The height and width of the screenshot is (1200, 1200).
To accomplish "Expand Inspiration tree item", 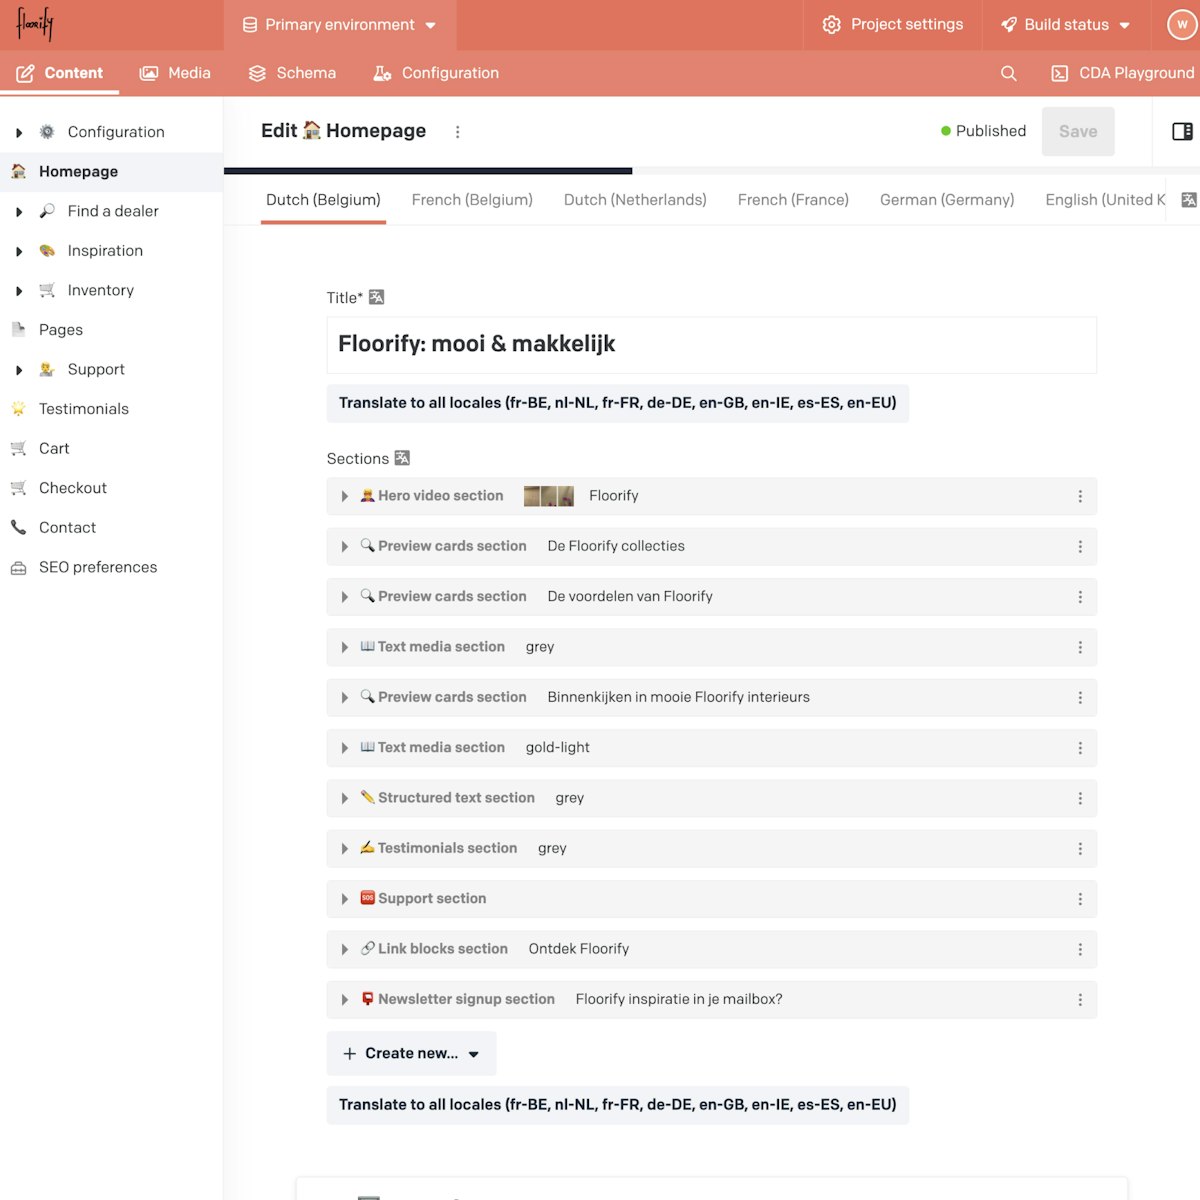I will pyautogui.click(x=19, y=251).
